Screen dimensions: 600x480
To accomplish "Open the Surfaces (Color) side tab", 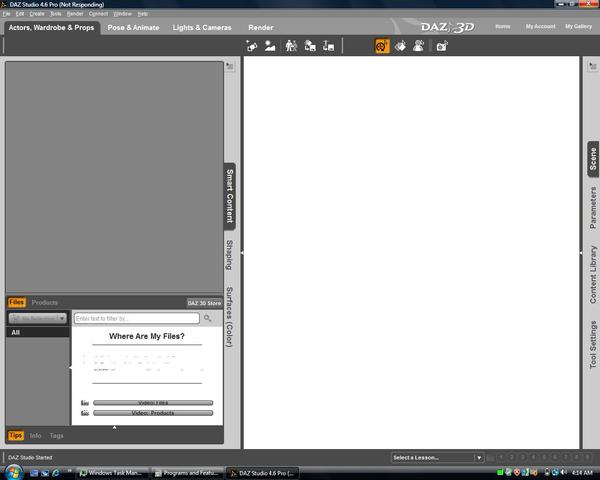I will (x=230, y=317).
